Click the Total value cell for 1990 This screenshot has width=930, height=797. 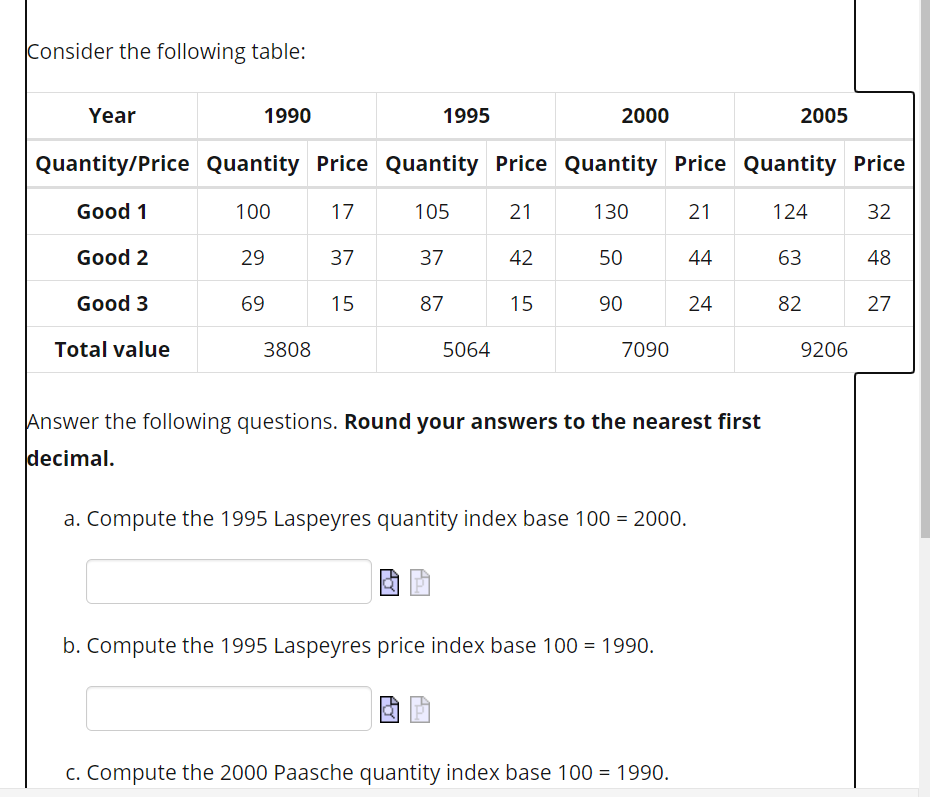286,349
